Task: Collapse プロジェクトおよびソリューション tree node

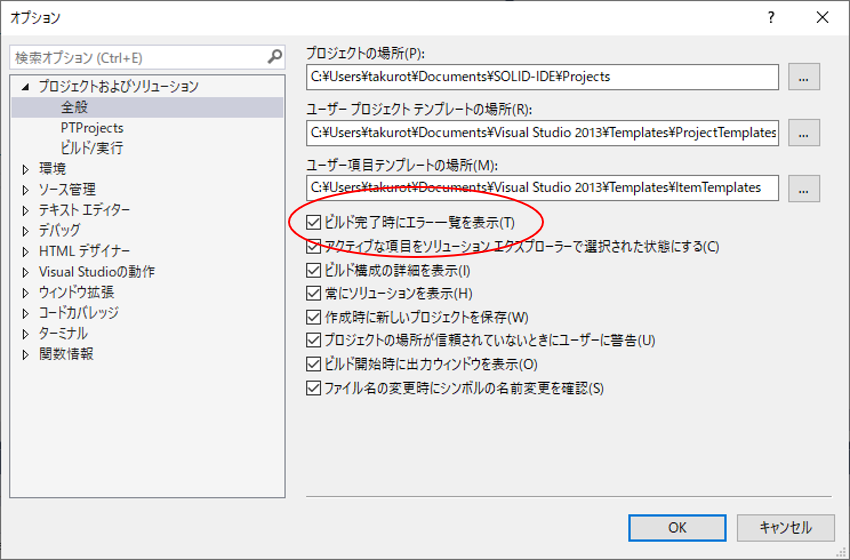Action: point(26,87)
